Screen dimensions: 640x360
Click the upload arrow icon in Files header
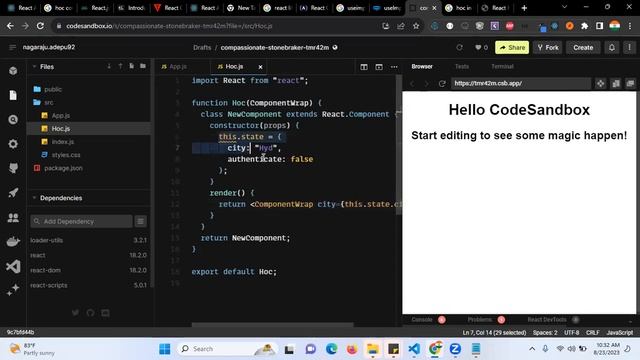pos(120,66)
